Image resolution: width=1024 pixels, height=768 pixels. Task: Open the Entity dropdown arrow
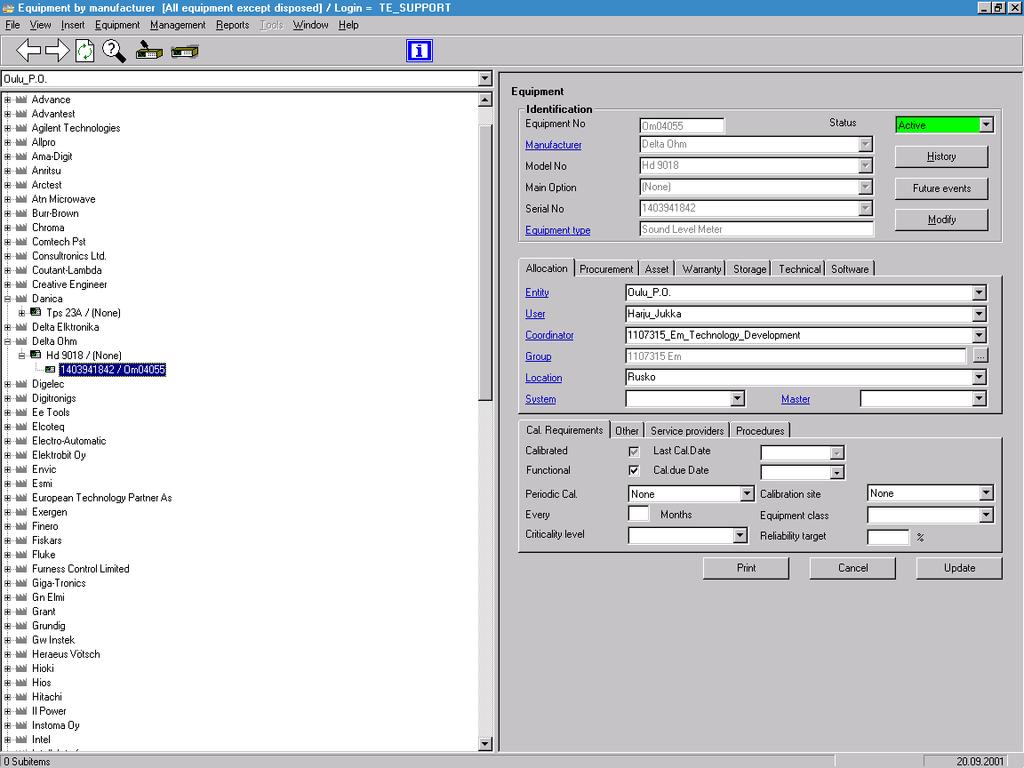(979, 293)
